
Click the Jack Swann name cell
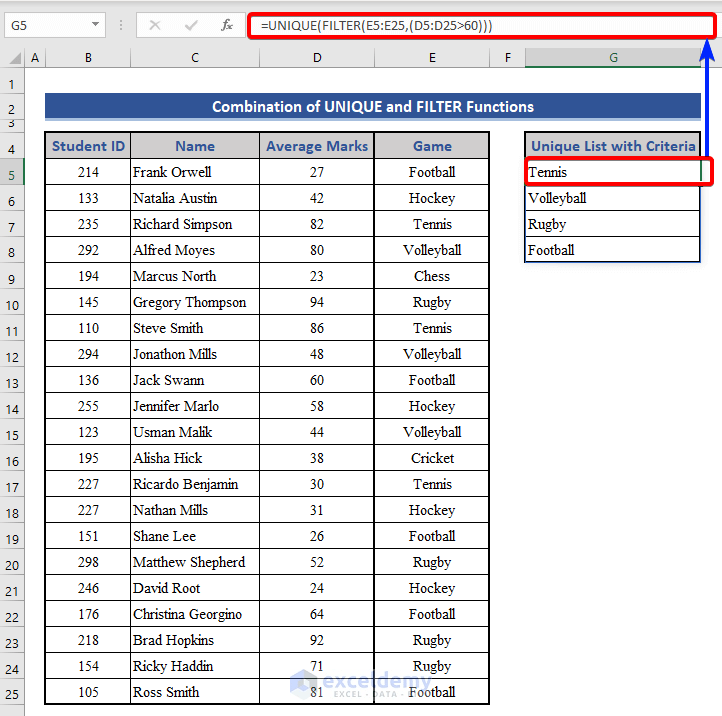195,380
